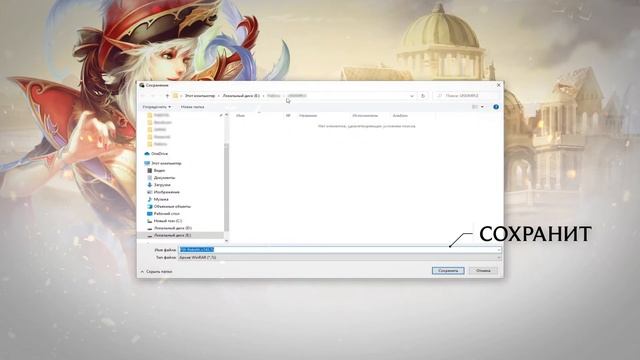Select Изображения folder in navigation tree
This screenshot has width=640, height=360.
167,192
